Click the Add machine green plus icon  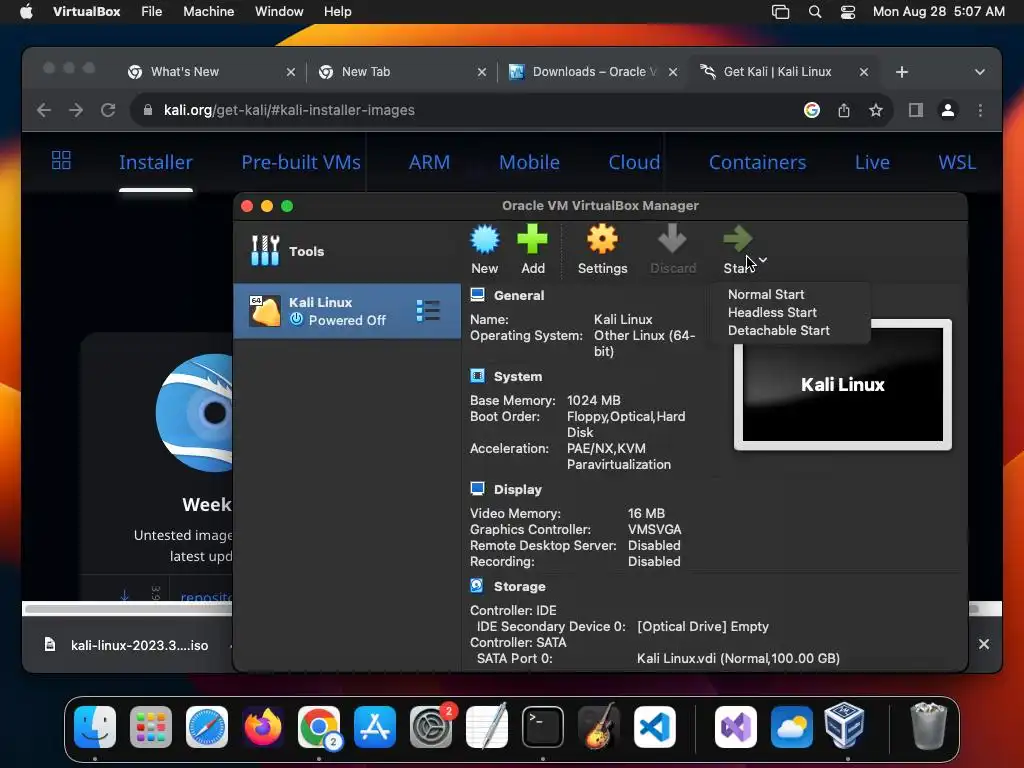coord(532,239)
